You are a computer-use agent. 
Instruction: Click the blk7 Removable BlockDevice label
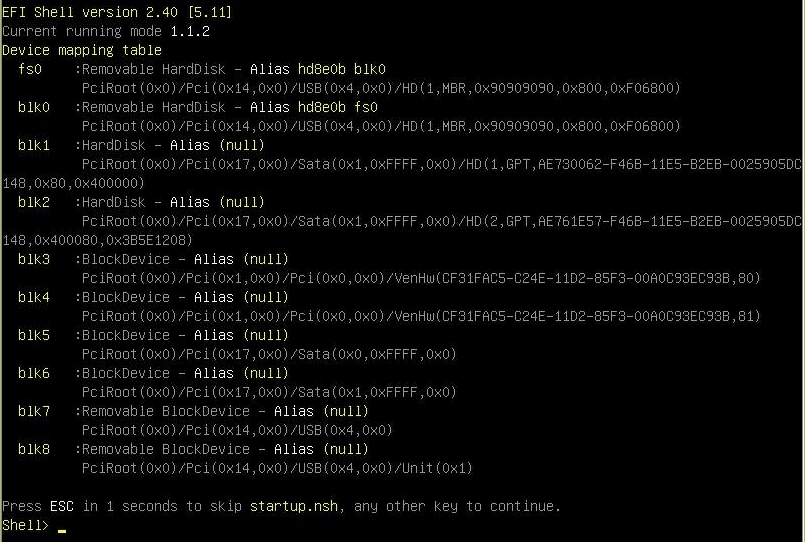(x=34, y=411)
